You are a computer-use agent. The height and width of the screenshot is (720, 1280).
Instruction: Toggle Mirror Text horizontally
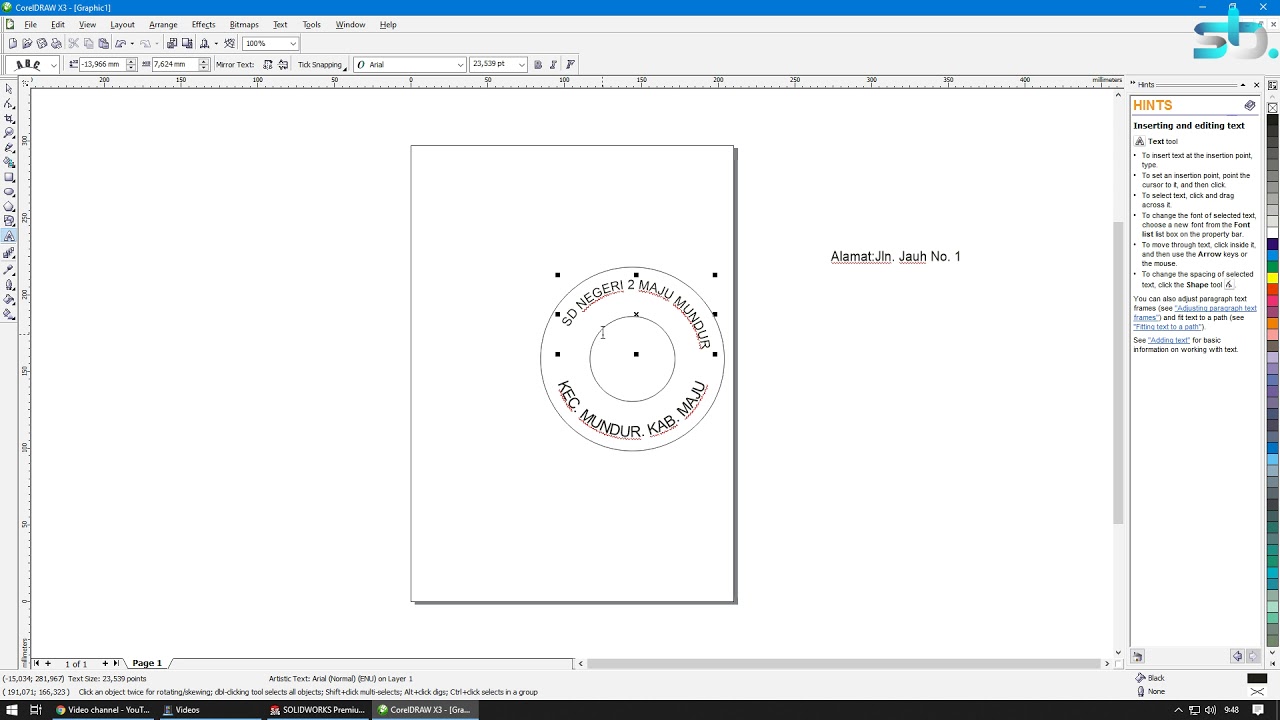pyautogui.click(x=267, y=64)
